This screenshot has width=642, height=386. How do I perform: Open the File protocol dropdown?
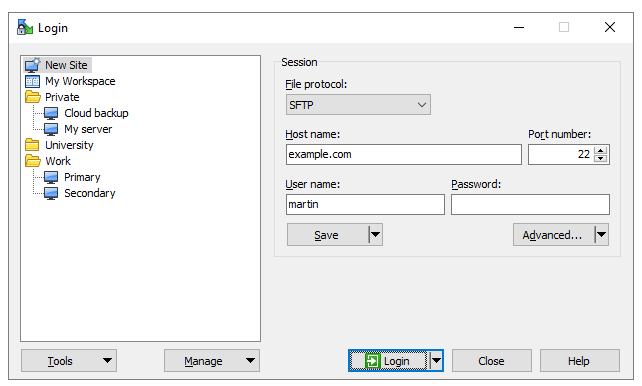[358, 105]
